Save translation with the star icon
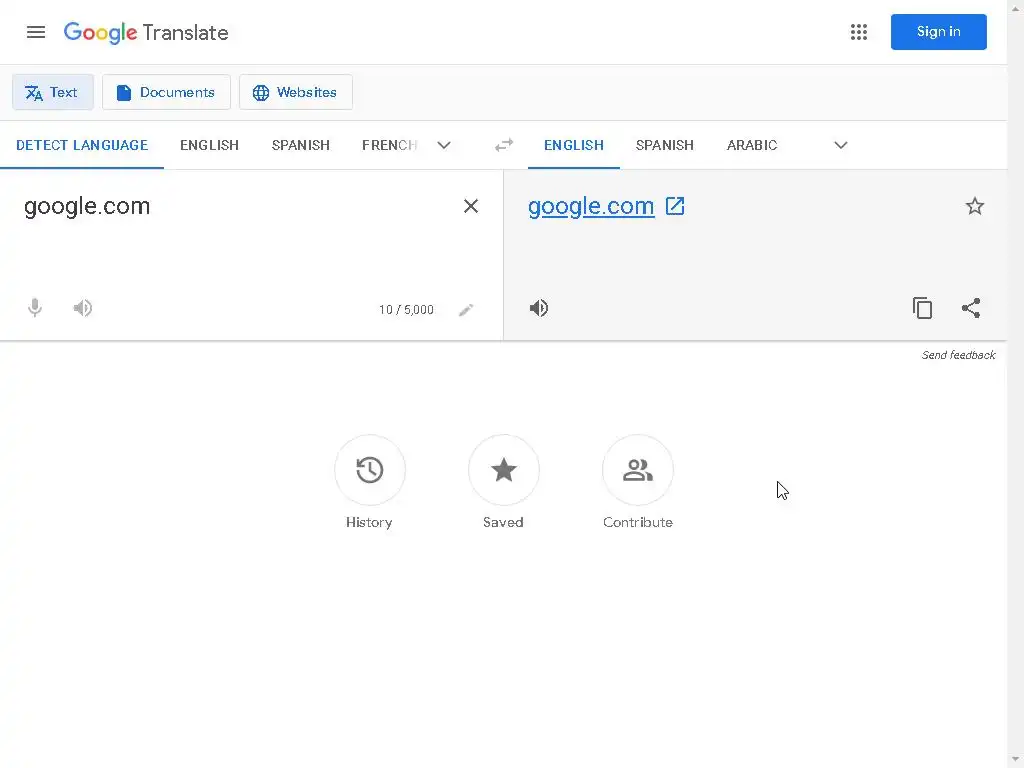This screenshot has height=768, width=1024. 974,206
